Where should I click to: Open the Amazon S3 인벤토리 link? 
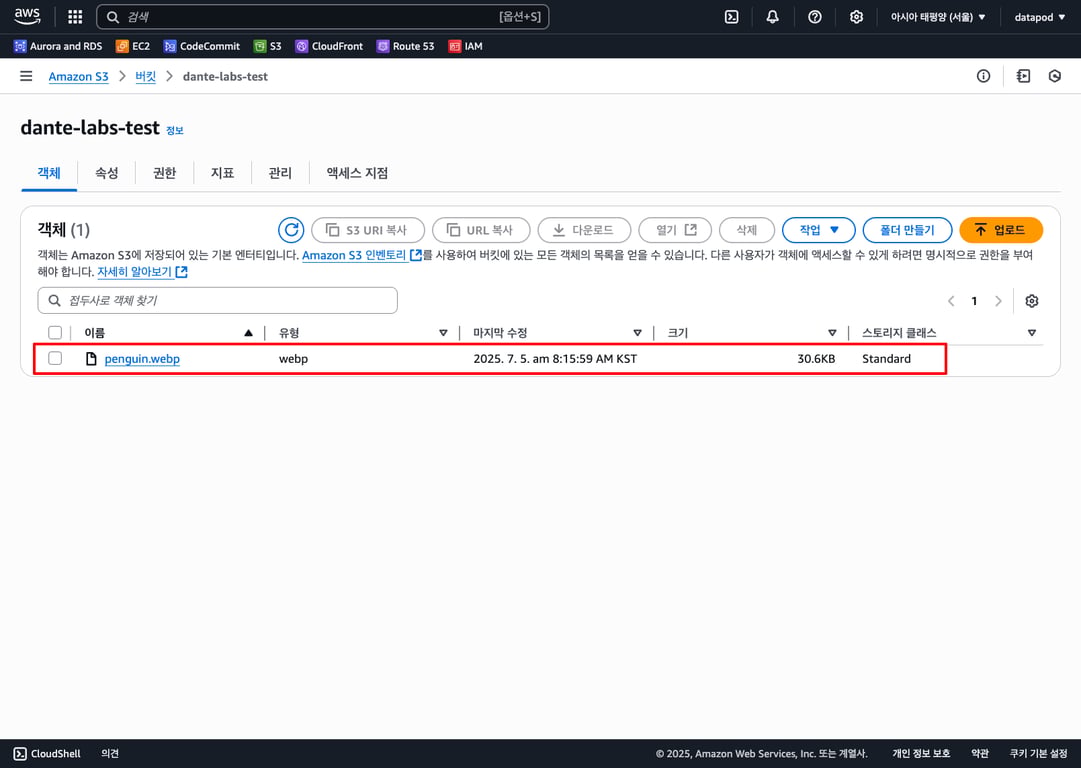click(x=361, y=255)
